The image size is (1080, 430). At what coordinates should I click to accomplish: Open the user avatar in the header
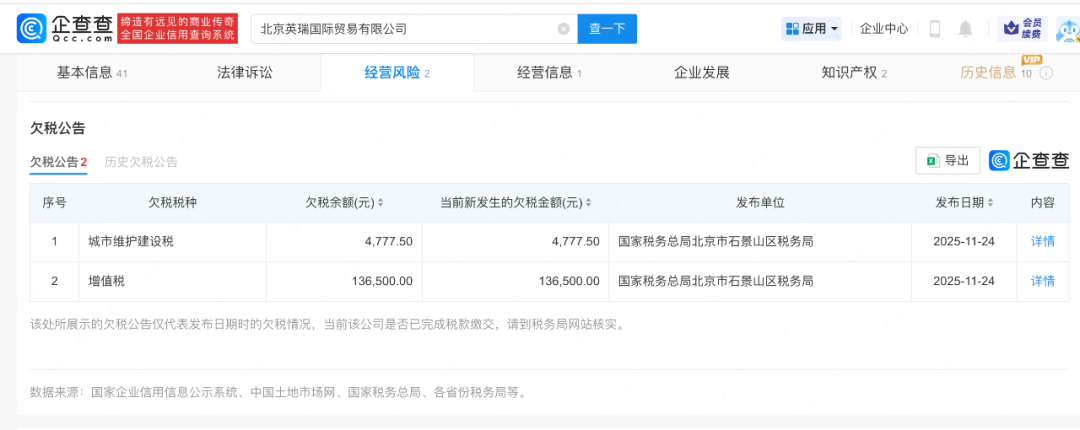[1066, 31]
